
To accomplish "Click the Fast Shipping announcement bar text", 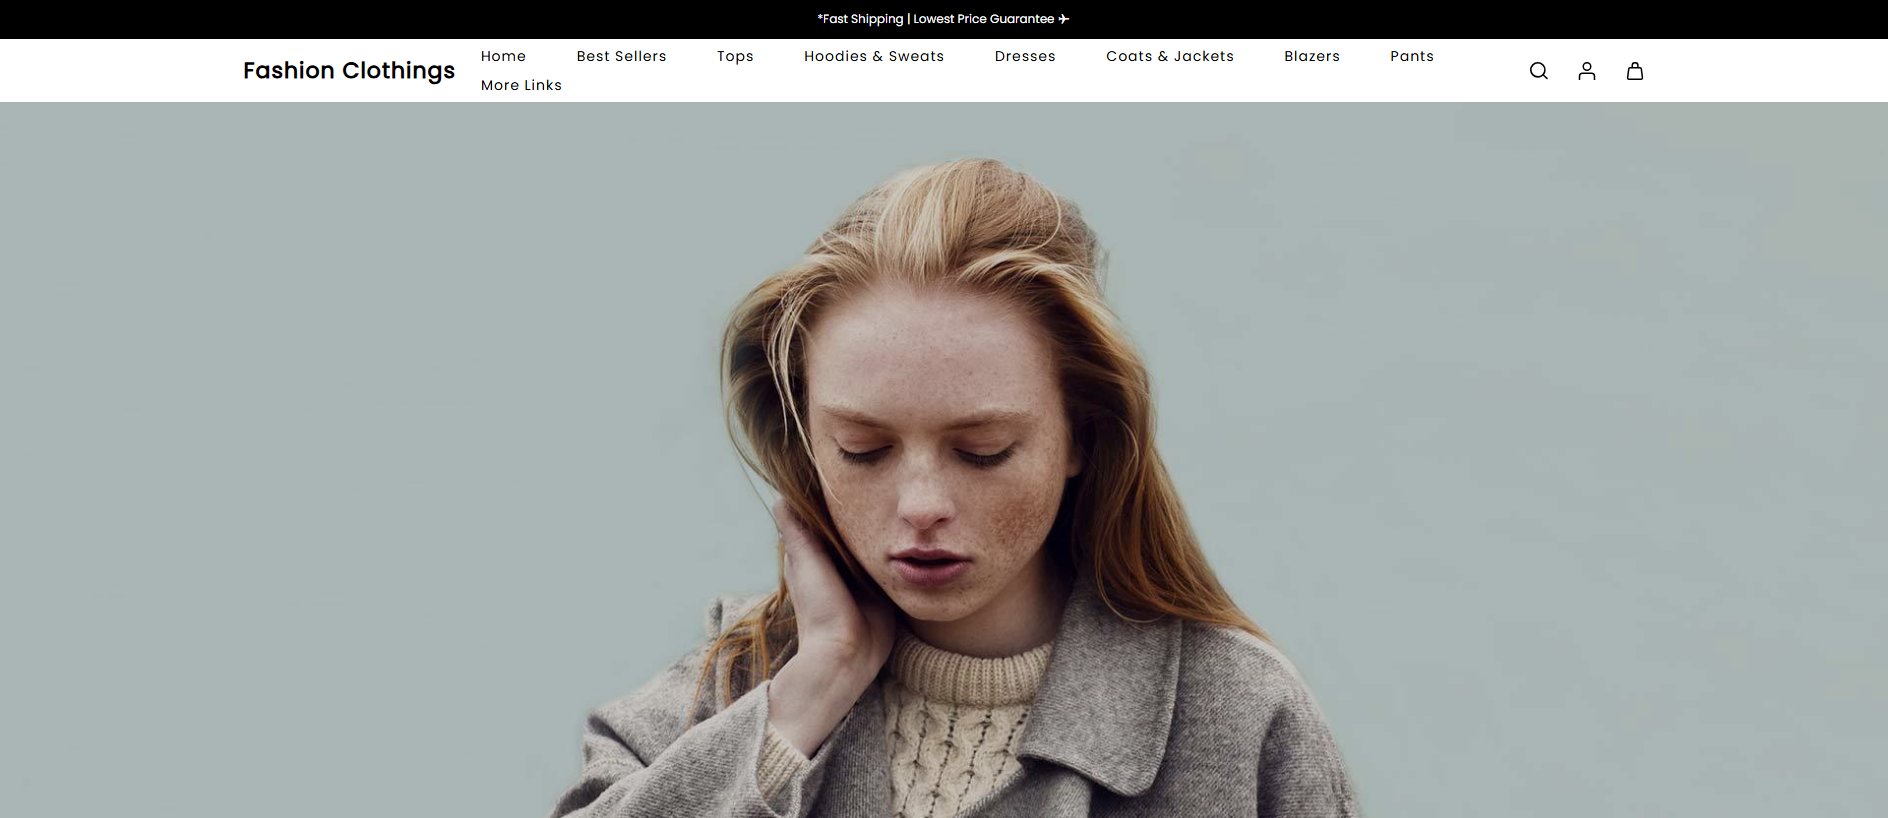I will tap(943, 19).
